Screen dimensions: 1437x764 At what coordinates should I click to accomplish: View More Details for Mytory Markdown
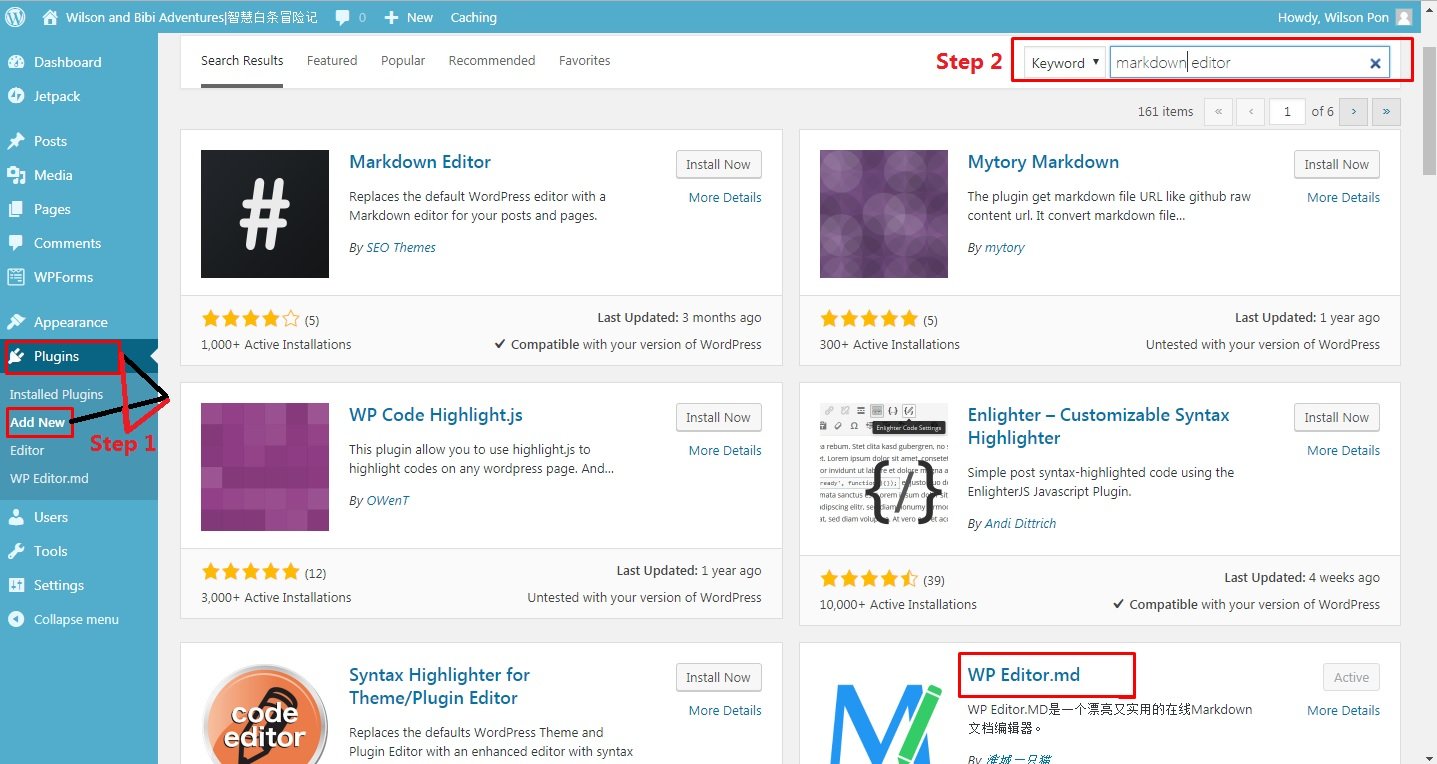[1344, 198]
